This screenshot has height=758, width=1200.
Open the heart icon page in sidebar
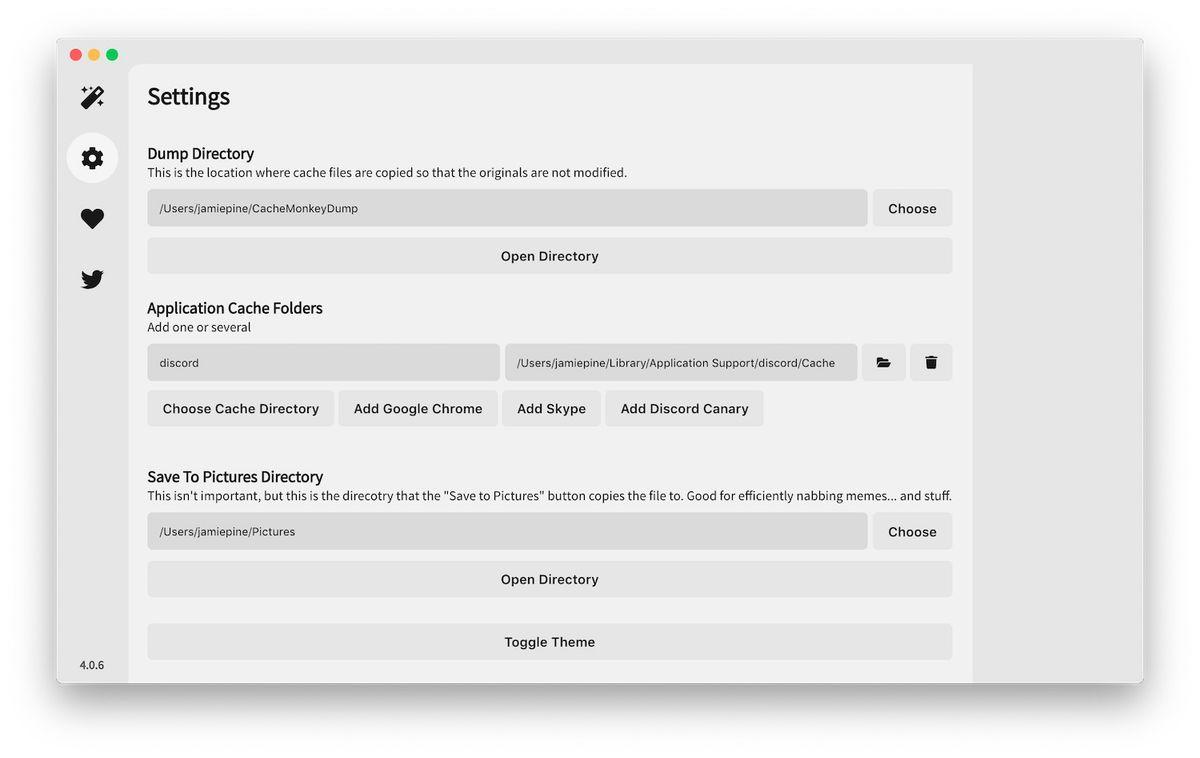[x=92, y=218]
